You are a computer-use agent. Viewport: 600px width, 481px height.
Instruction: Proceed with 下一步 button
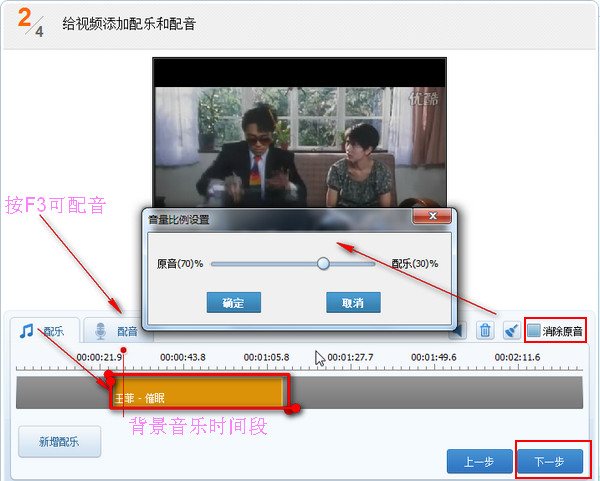pos(549,461)
